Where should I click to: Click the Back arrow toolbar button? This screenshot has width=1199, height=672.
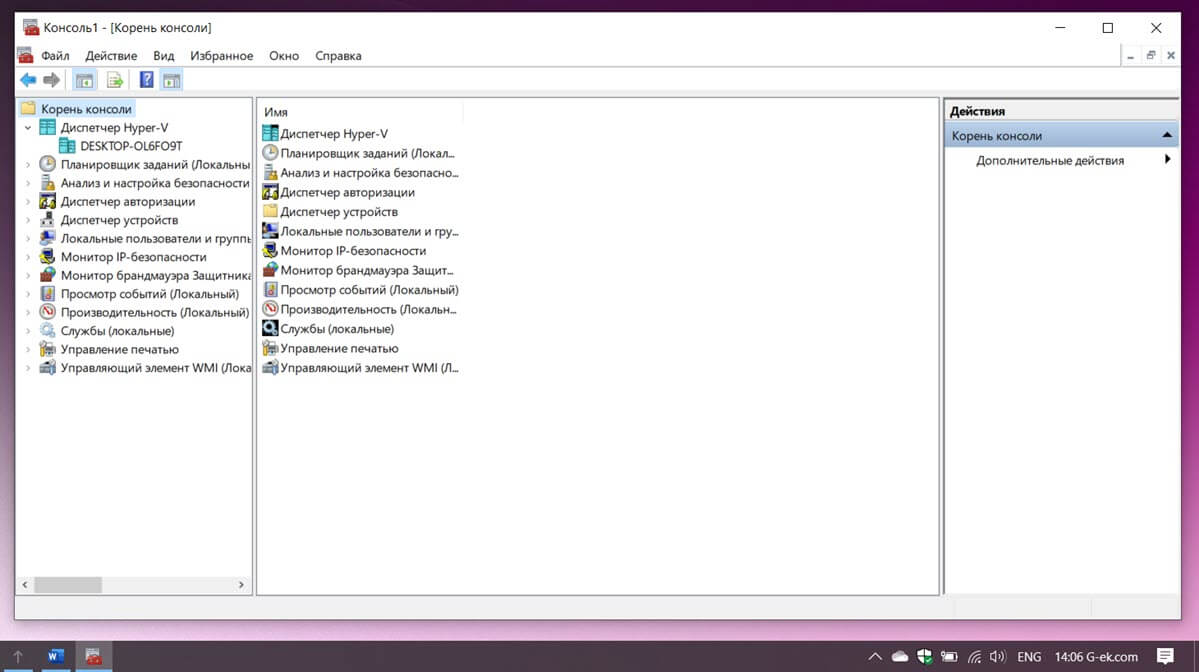(x=28, y=80)
